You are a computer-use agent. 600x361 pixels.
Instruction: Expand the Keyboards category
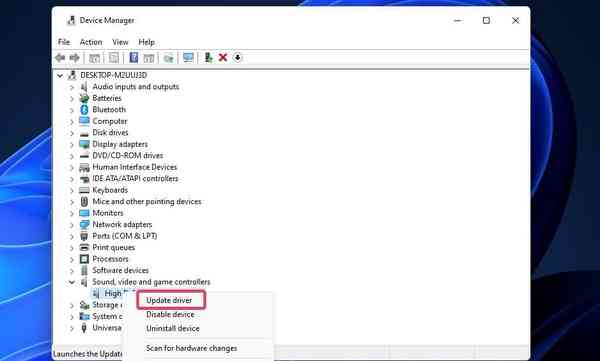tap(72, 190)
